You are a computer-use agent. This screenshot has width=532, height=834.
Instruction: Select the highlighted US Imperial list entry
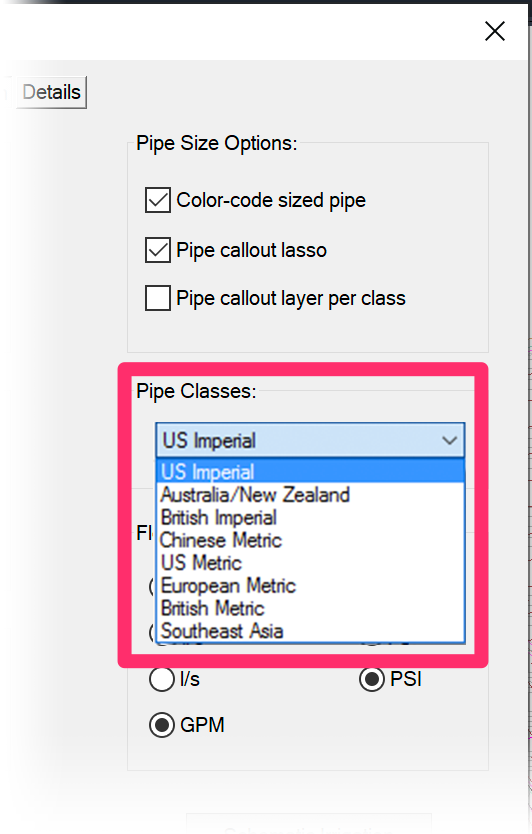click(310, 471)
